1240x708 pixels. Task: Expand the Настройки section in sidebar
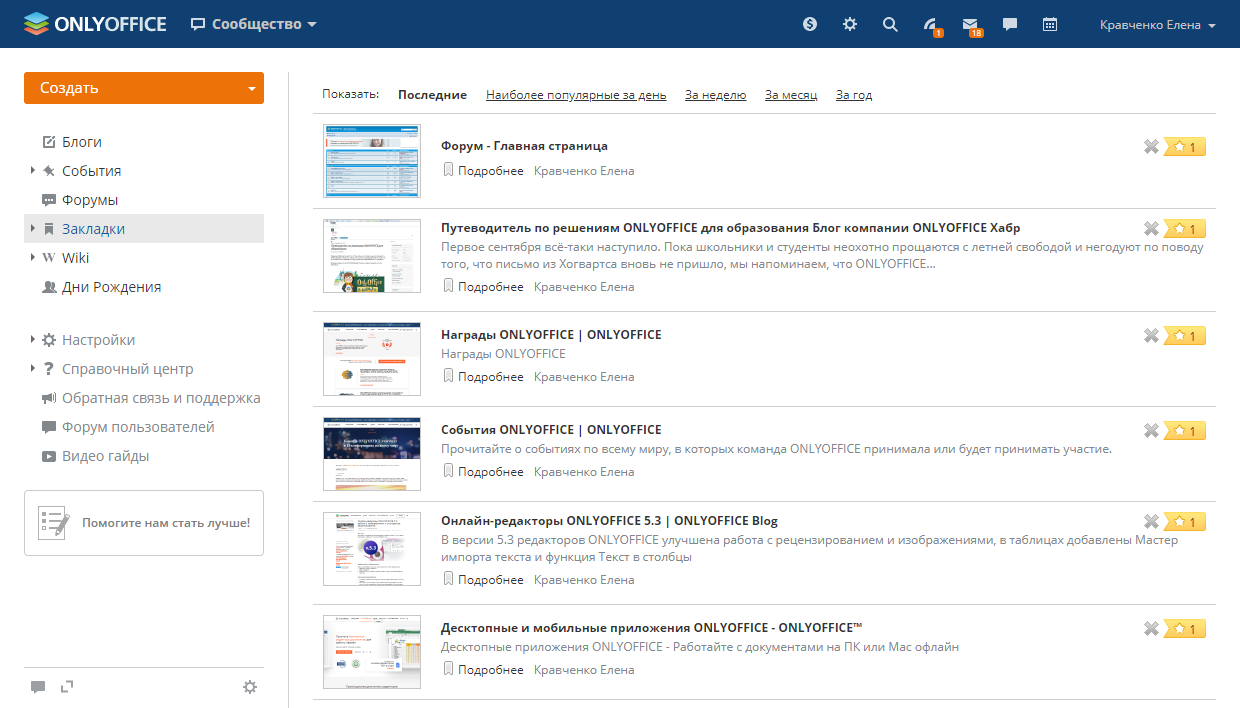pyautogui.click(x=33, y=340)
